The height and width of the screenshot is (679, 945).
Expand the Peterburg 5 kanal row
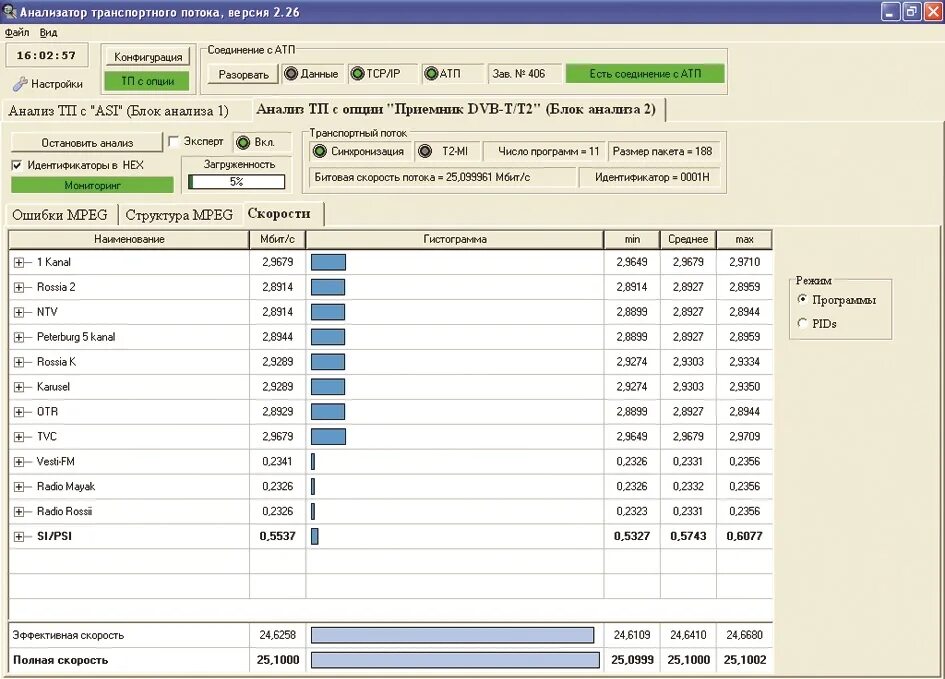[x=19, y=337]
